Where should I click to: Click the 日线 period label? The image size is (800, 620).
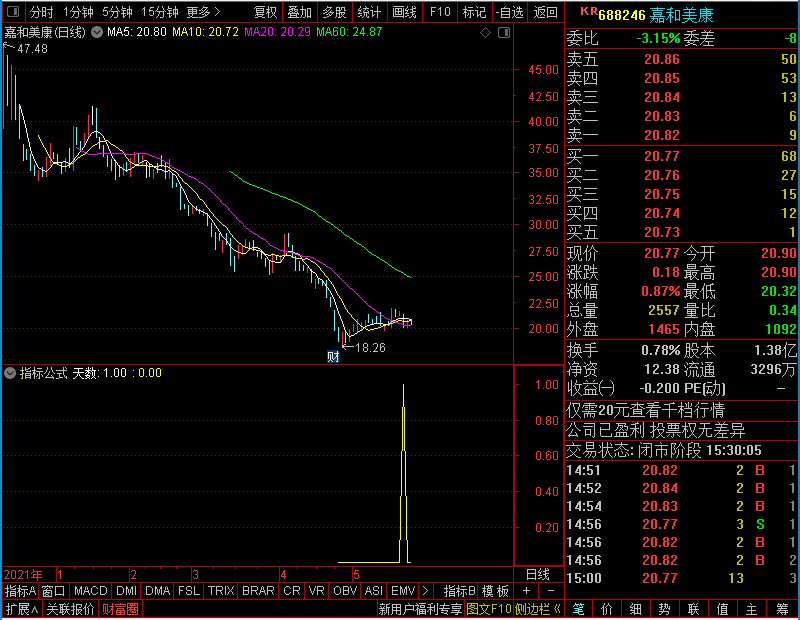point(538,575)
